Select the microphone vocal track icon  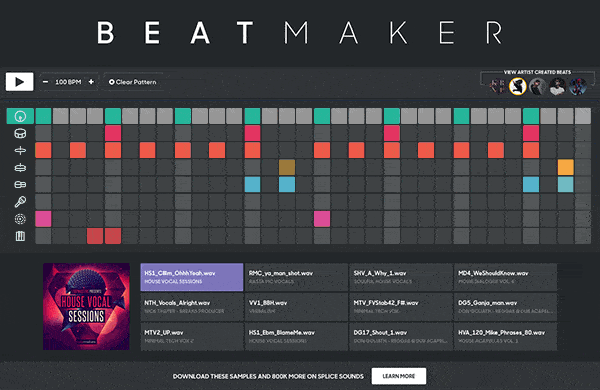[20, 202]
